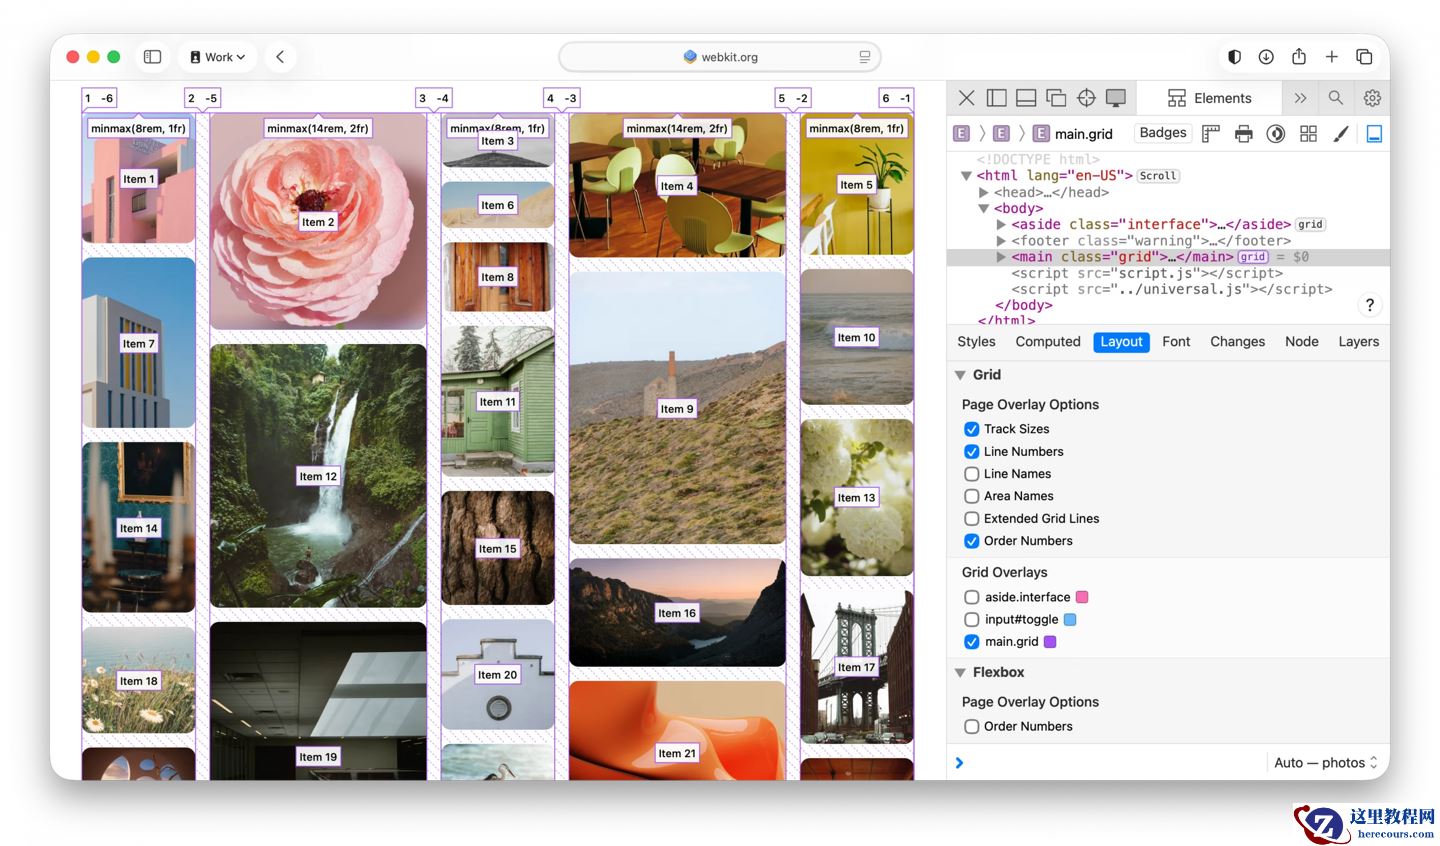
Task: Toggle rulers icon in inspector toolbar
Action: [1211, 134]
